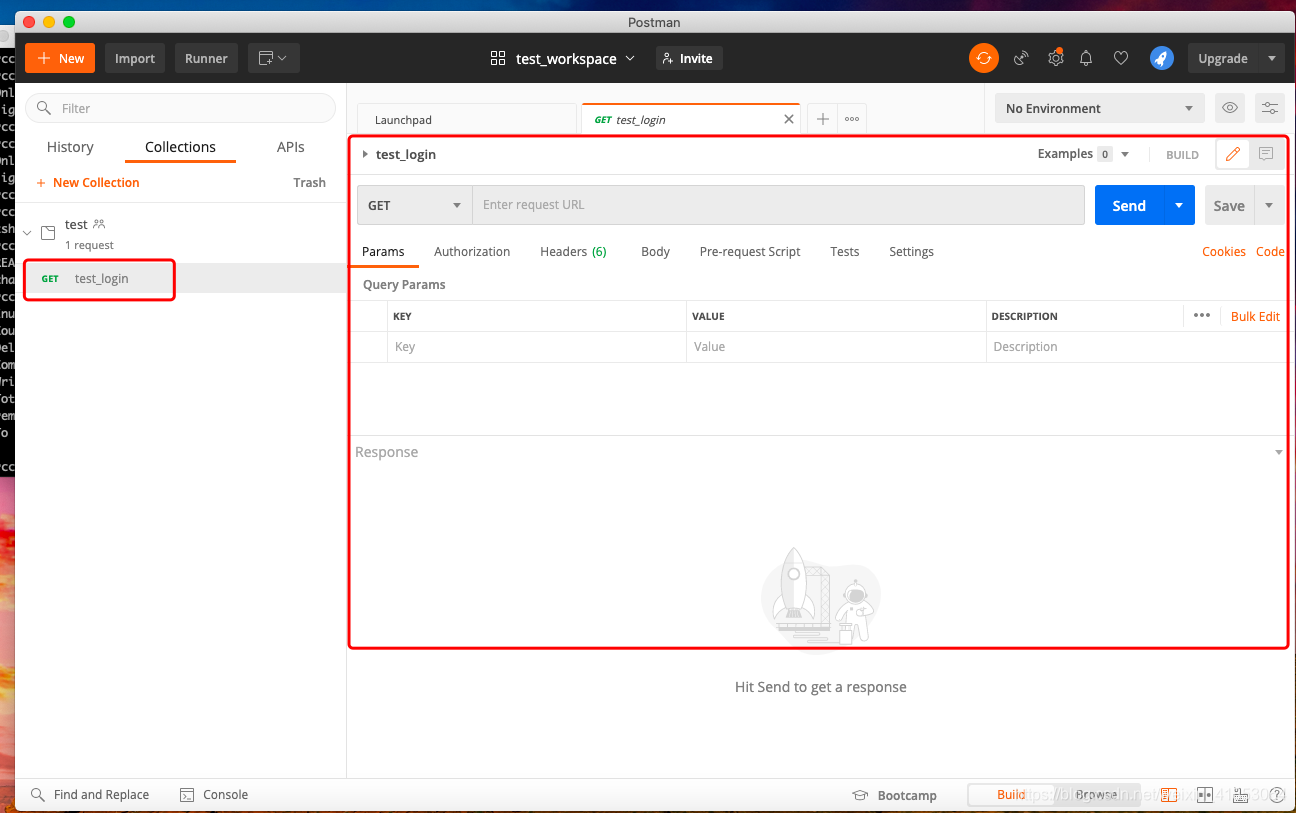Click the query param Key cell
This screenshot has height=813, width=1296.
[x=536, y=347]
